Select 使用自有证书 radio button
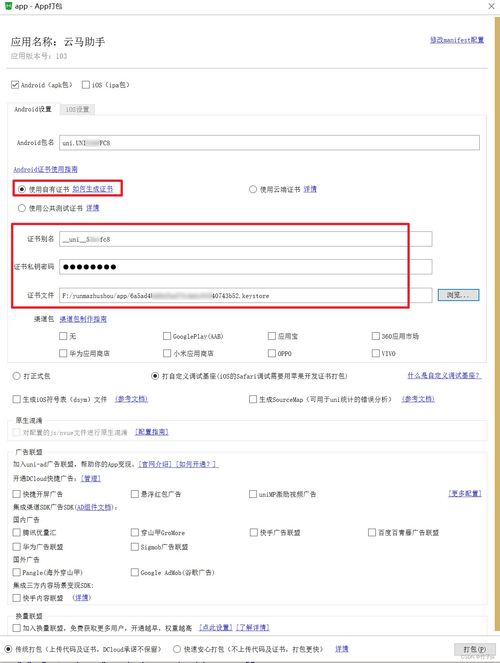This screenshot has height=663, width=500. [22, 189]
